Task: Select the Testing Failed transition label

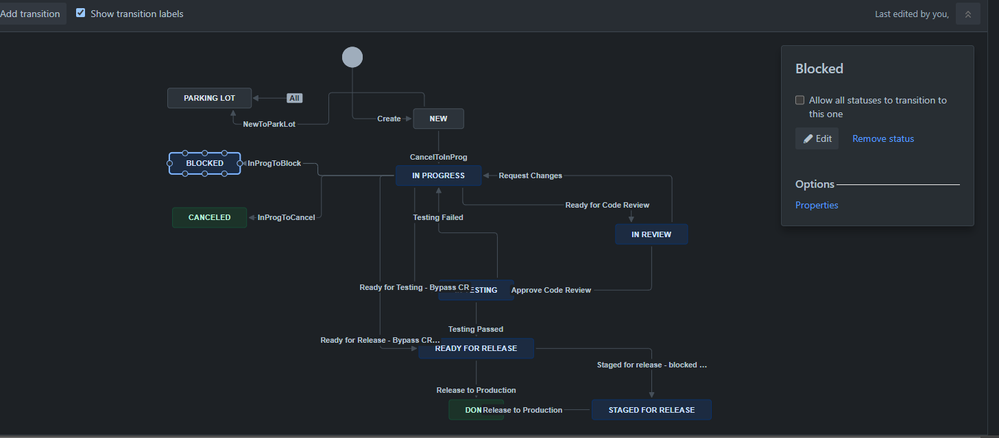Action: click(x=438, y=217)
